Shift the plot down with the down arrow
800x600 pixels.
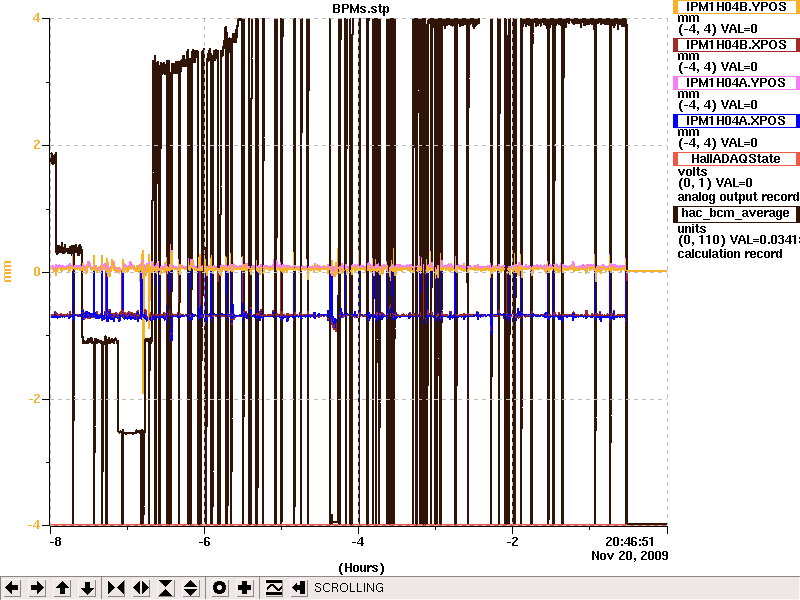point(88,588)
